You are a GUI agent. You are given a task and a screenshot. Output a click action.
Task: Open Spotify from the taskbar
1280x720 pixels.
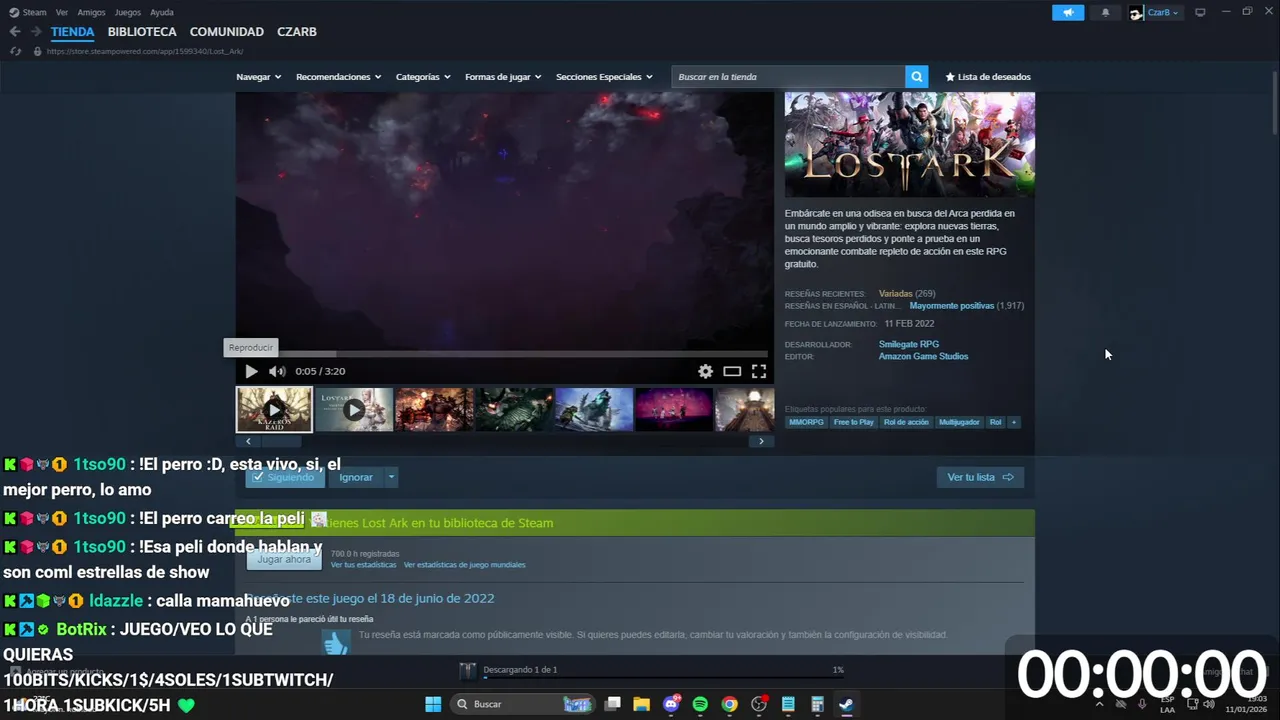700,704
